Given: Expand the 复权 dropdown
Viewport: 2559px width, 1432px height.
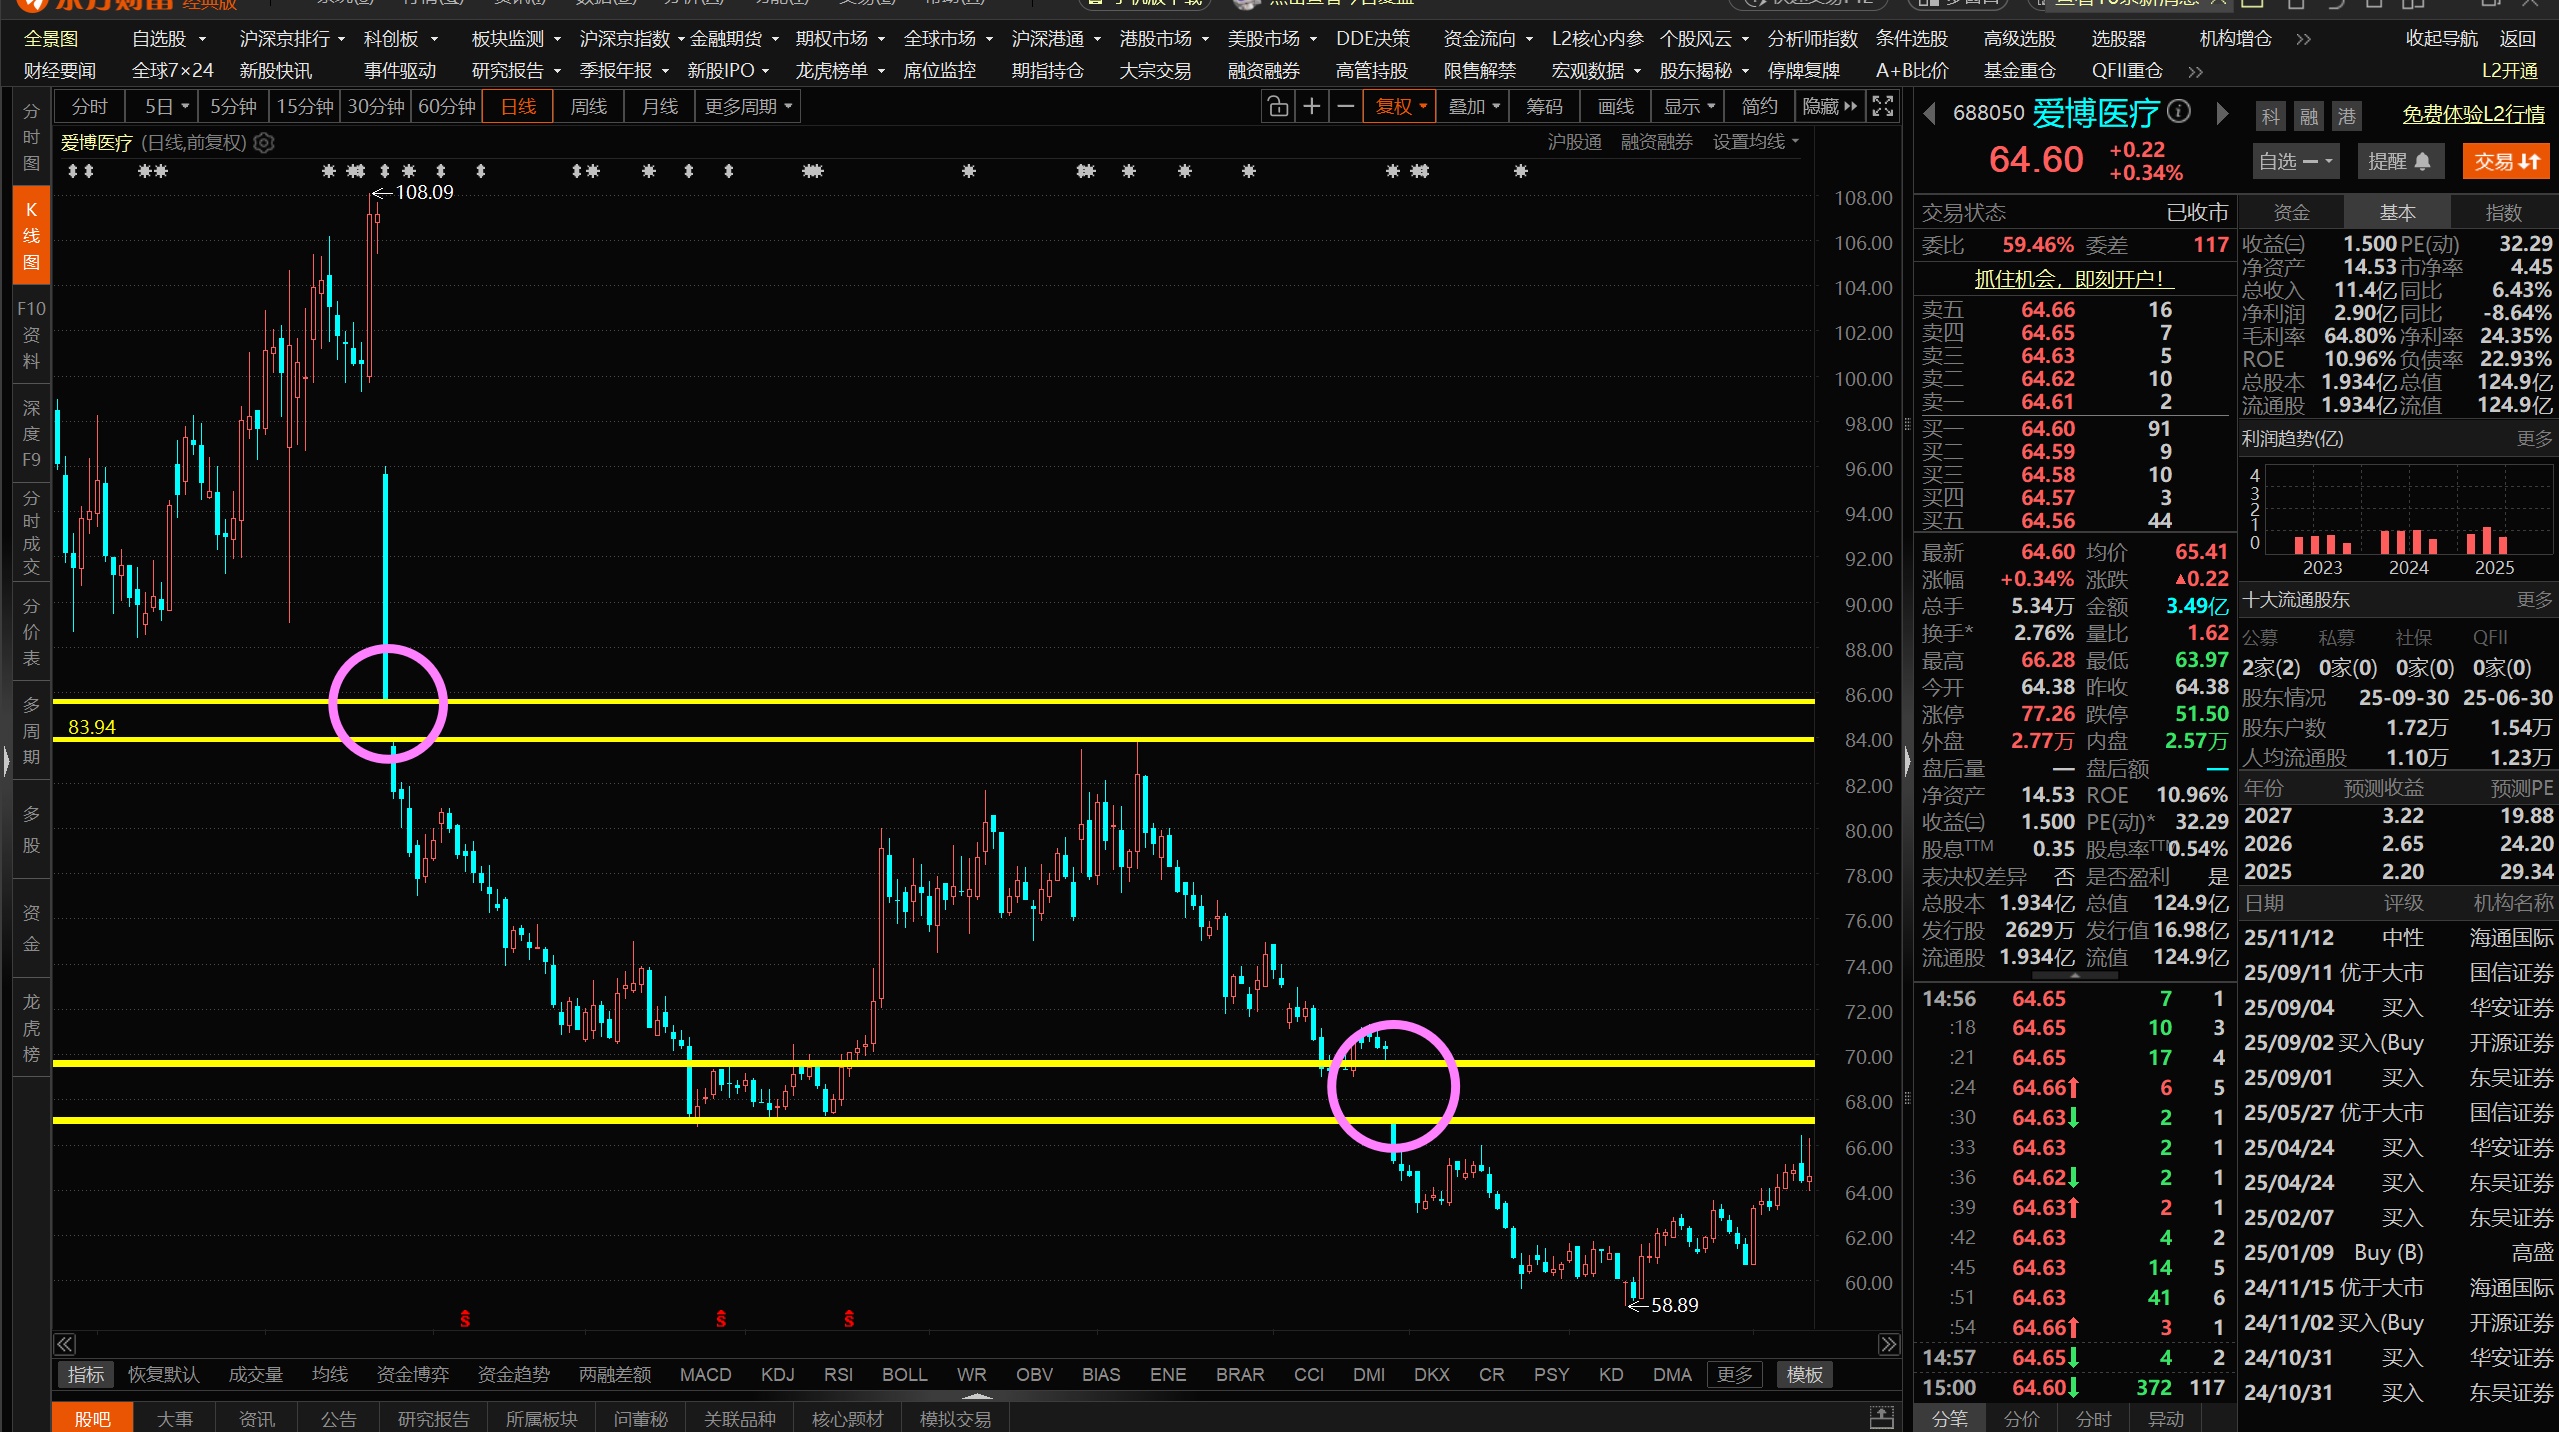Looking at the screenshot, I should (x=1400, y=107).
